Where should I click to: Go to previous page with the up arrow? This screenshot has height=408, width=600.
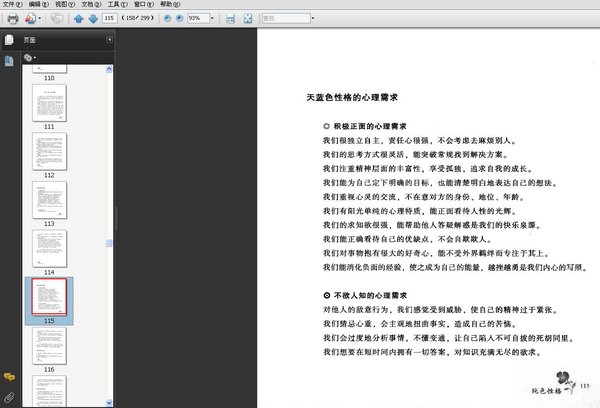[78, 18]
